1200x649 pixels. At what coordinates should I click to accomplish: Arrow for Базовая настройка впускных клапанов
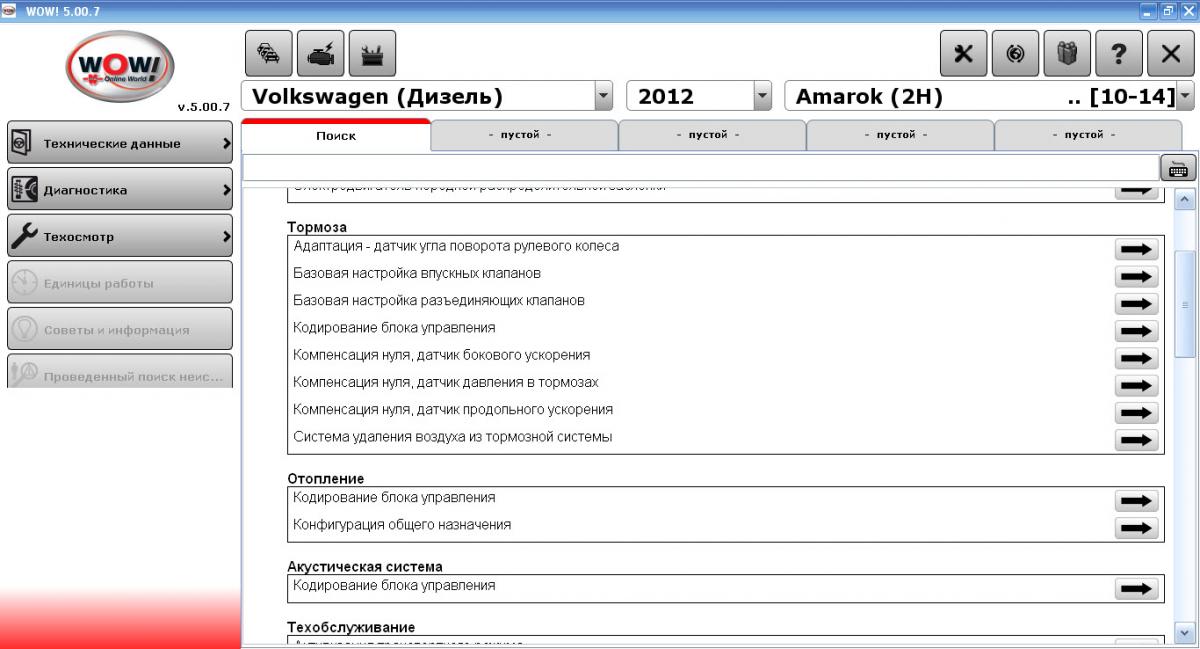pos(1137,276)
